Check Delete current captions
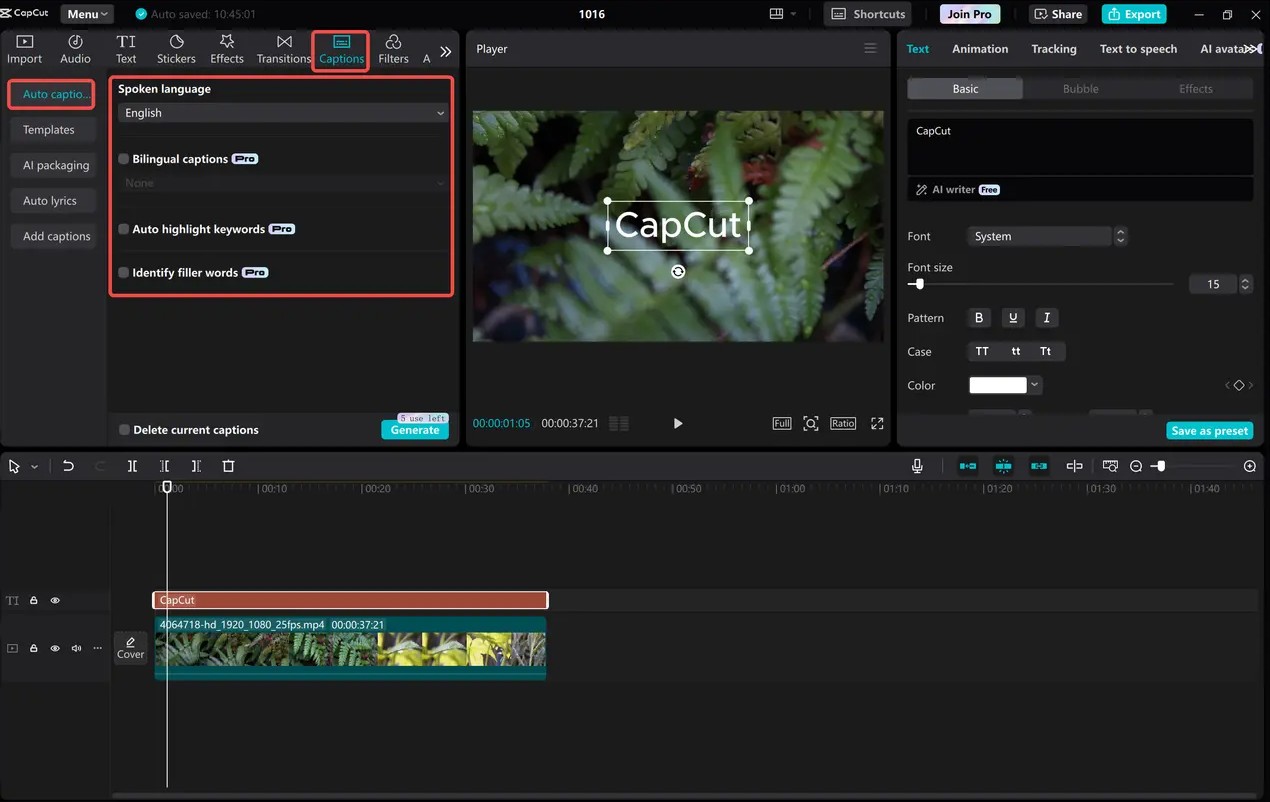1270x802 pixels. point(124,430)
